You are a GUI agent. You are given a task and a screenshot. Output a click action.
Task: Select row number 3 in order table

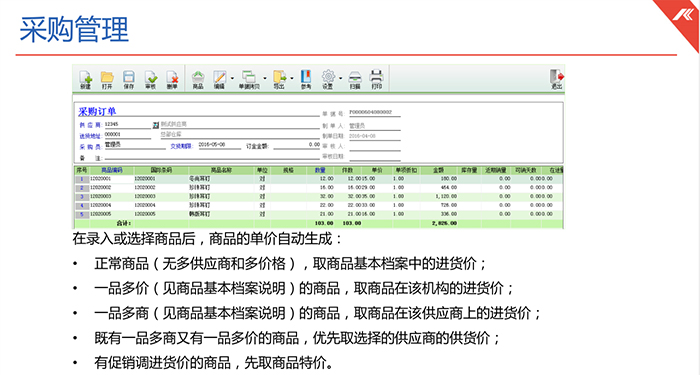(x=82, y=197)
